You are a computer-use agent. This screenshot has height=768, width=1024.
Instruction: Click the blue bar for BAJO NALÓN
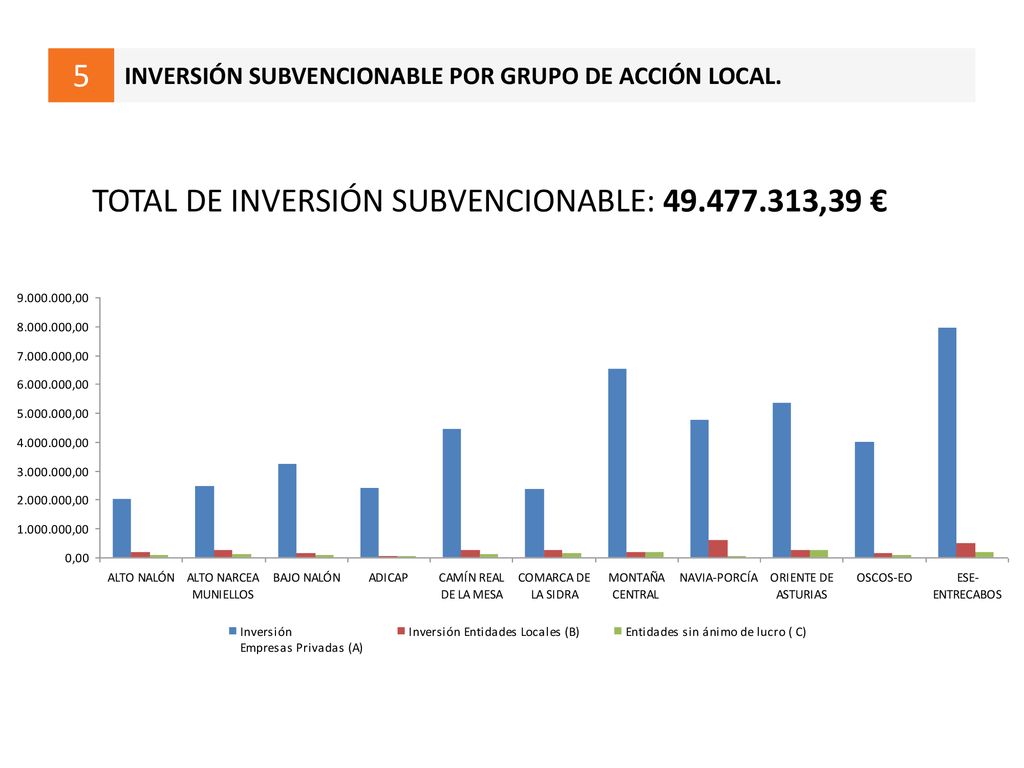[287, 511]
